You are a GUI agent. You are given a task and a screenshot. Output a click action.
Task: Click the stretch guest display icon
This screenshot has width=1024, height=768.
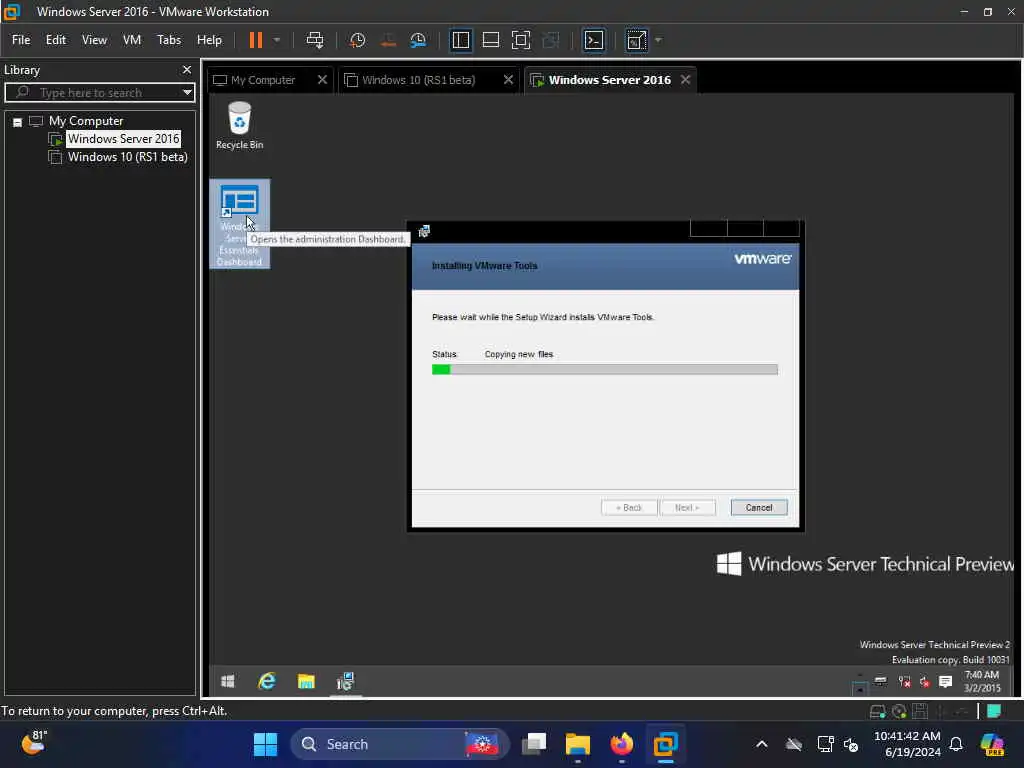click(x=636, y=40)
